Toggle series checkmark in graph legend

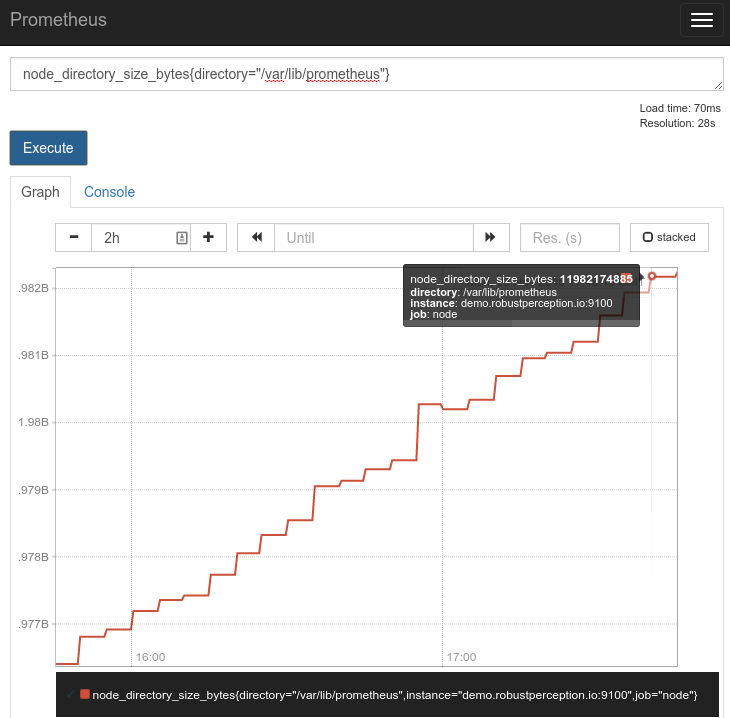tap(70, 694)
